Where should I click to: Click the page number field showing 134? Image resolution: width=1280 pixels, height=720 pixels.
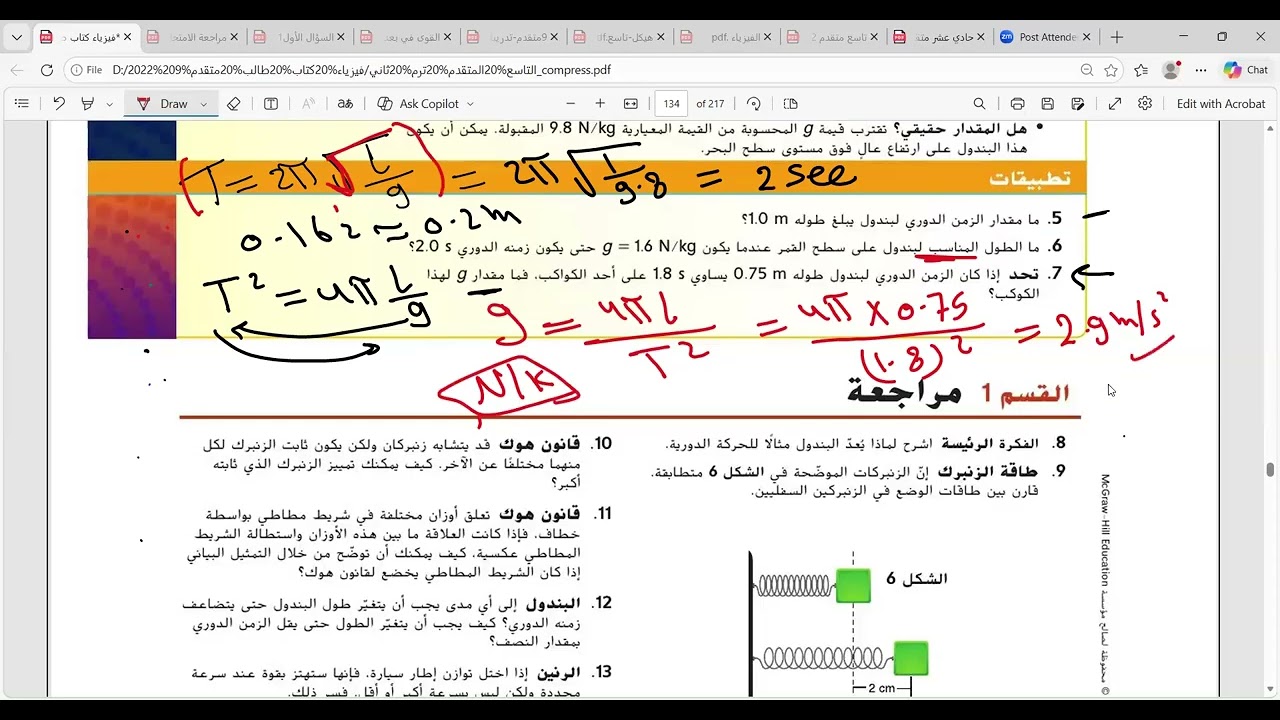pyautogui.click(x=671, y=103)
